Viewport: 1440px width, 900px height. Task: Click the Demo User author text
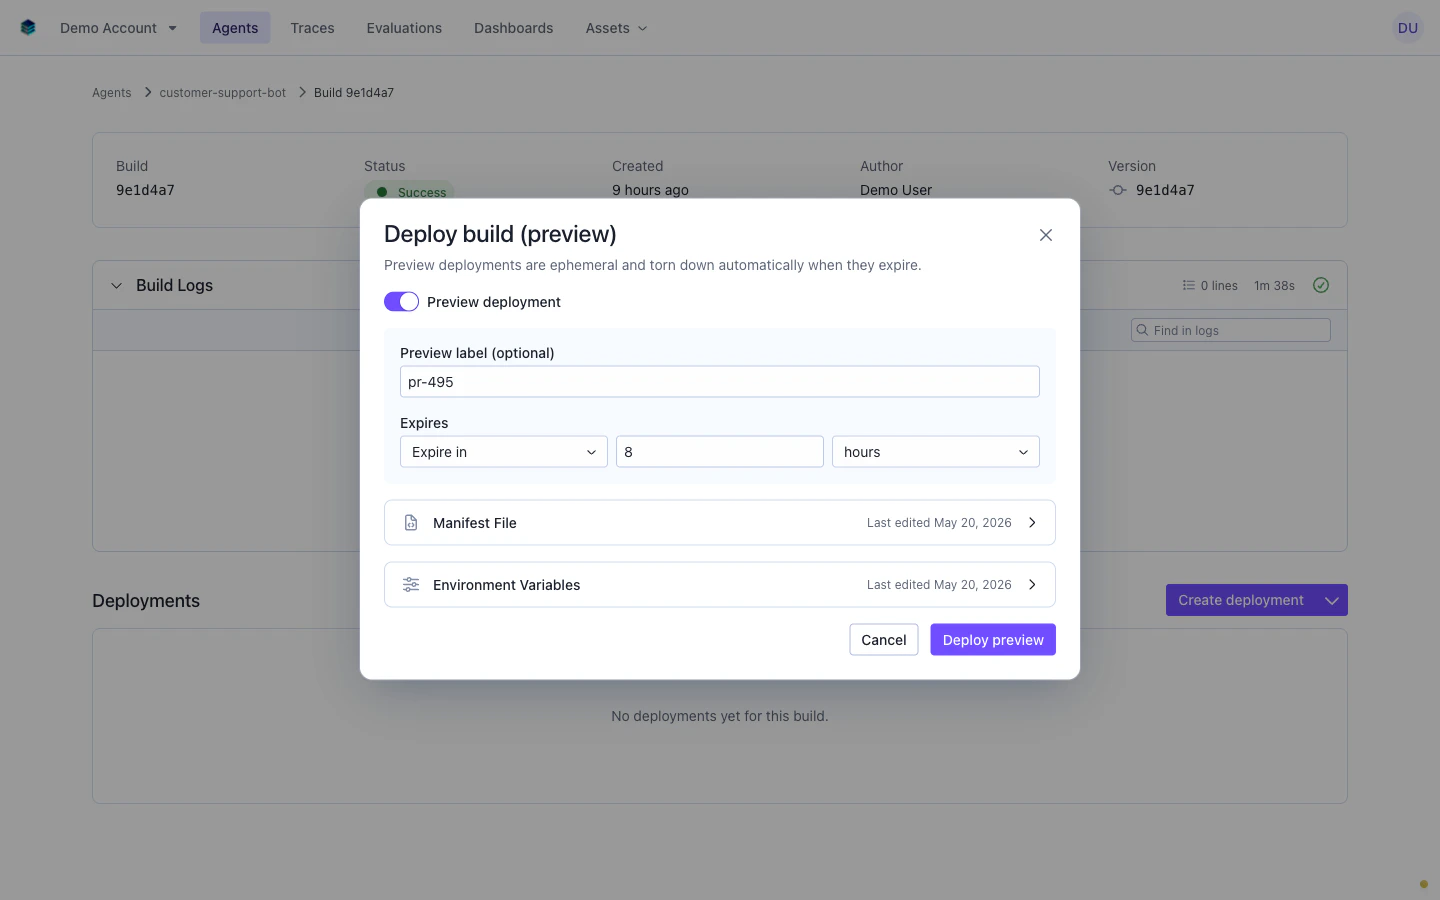tap(896, 190)
